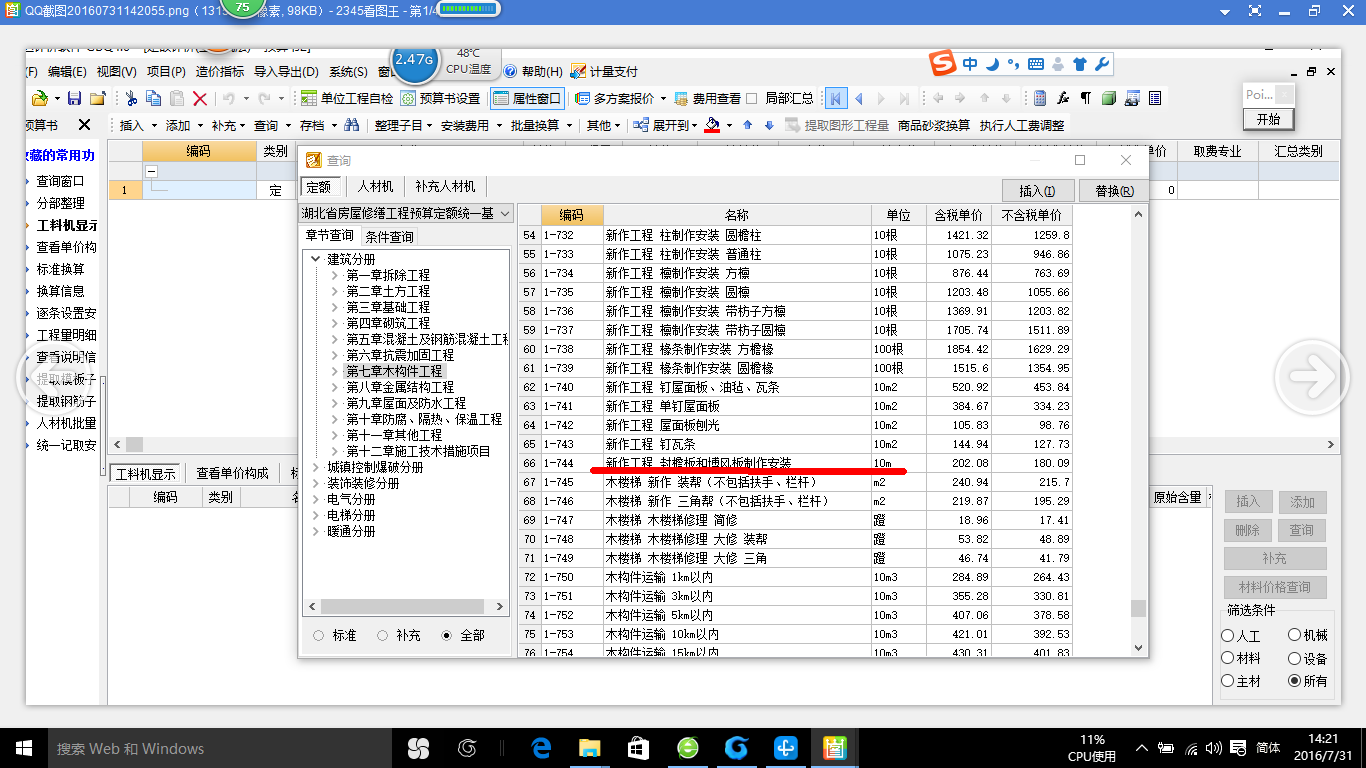Click the image viewer next arrow

point(1311,377)
